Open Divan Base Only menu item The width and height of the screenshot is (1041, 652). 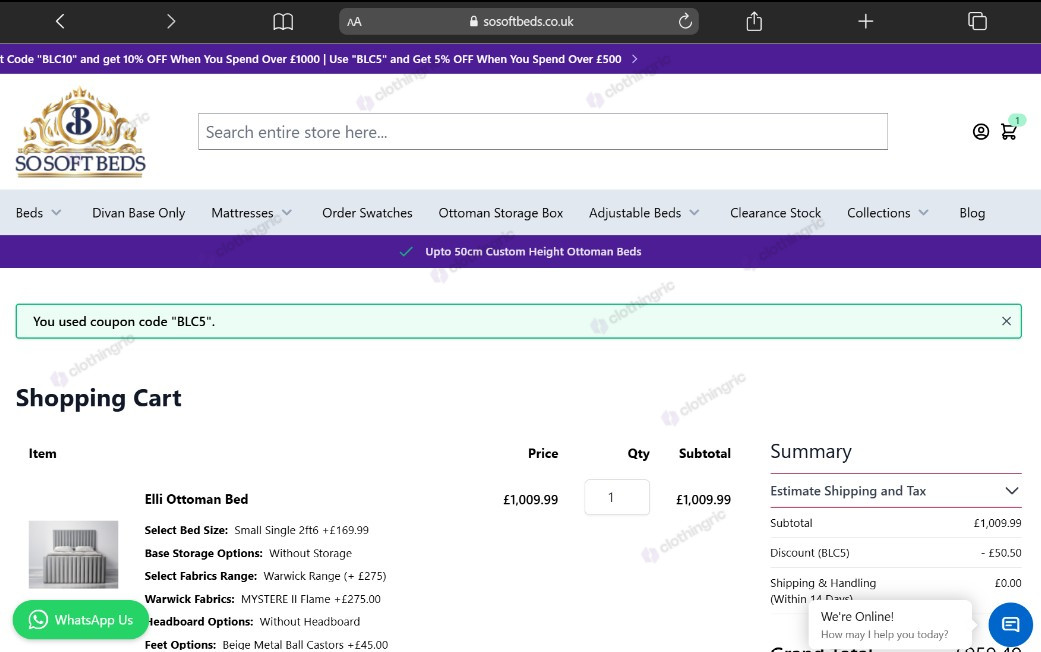click(138, 212)
